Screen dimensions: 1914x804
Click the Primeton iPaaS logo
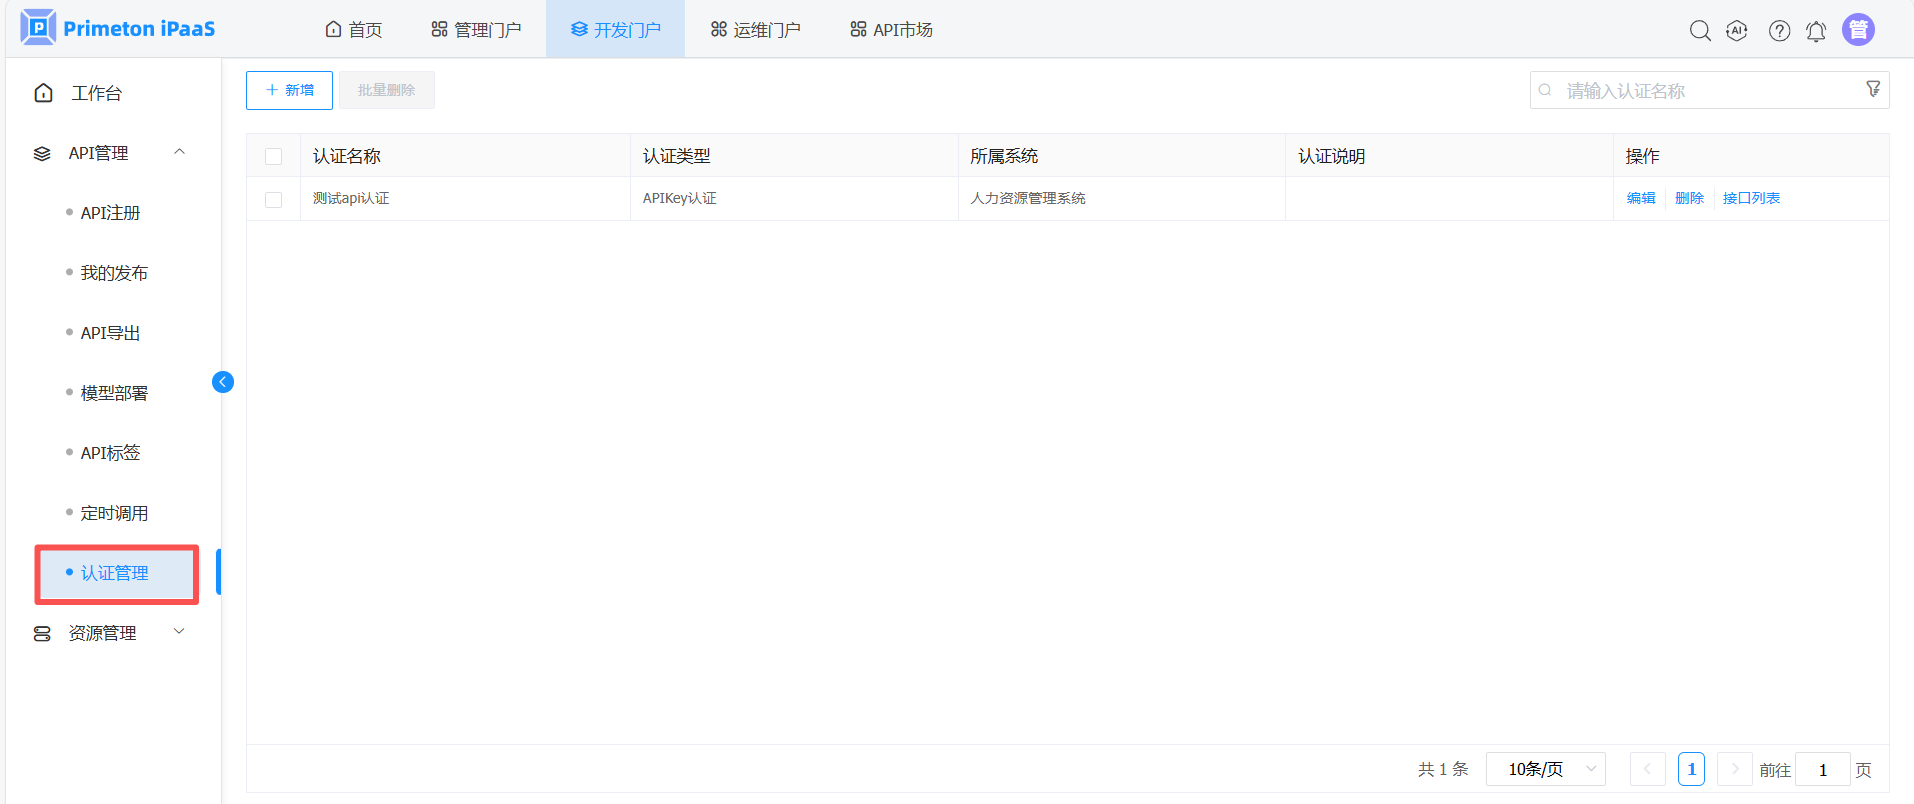pyautogui.click(x=118, y=29)
